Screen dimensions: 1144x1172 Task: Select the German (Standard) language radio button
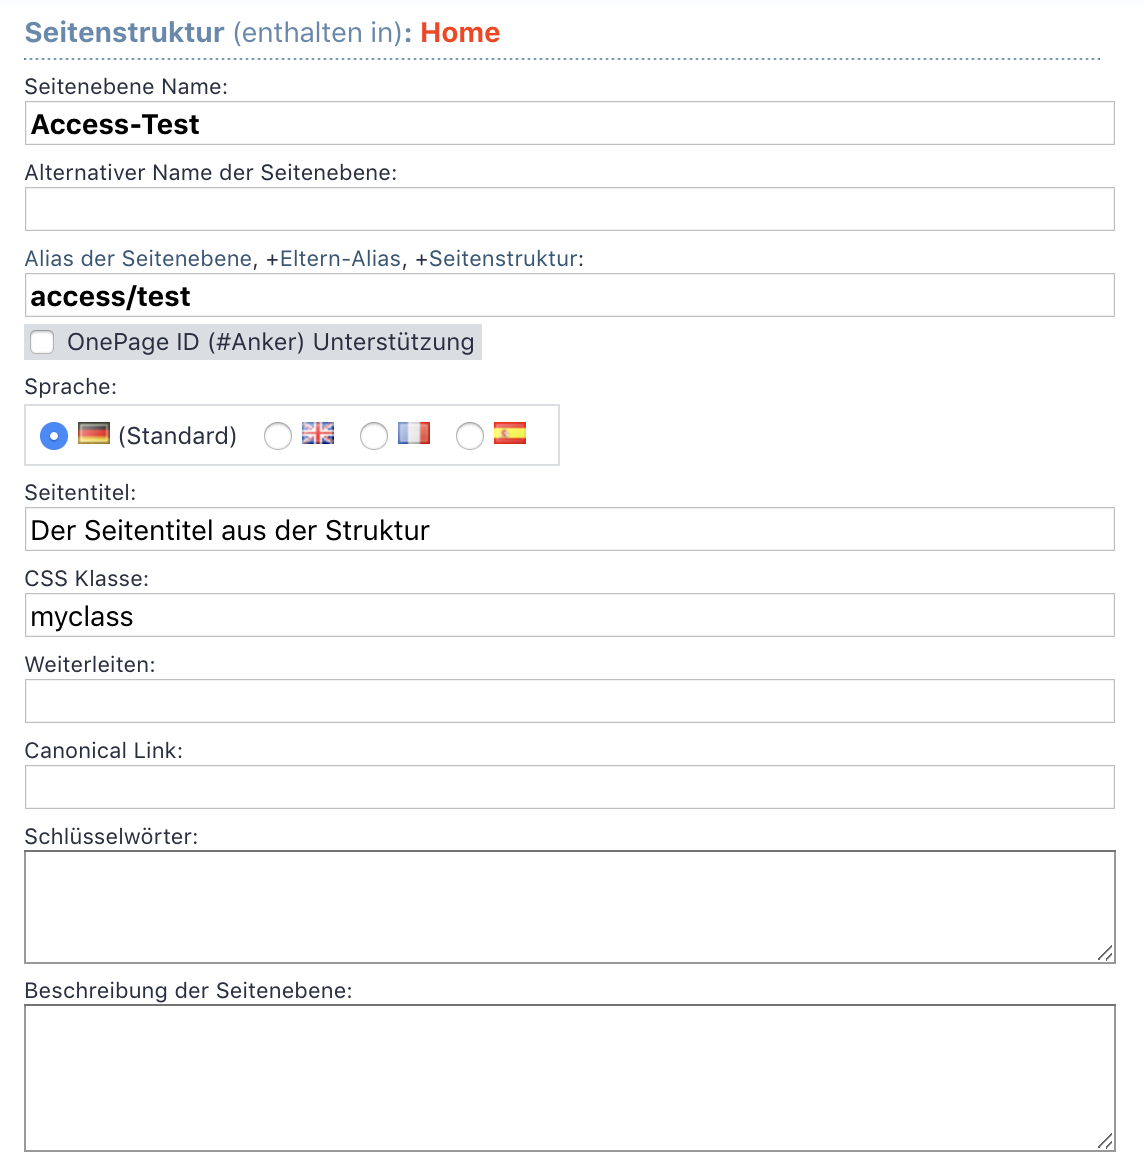tap(54, 436)
